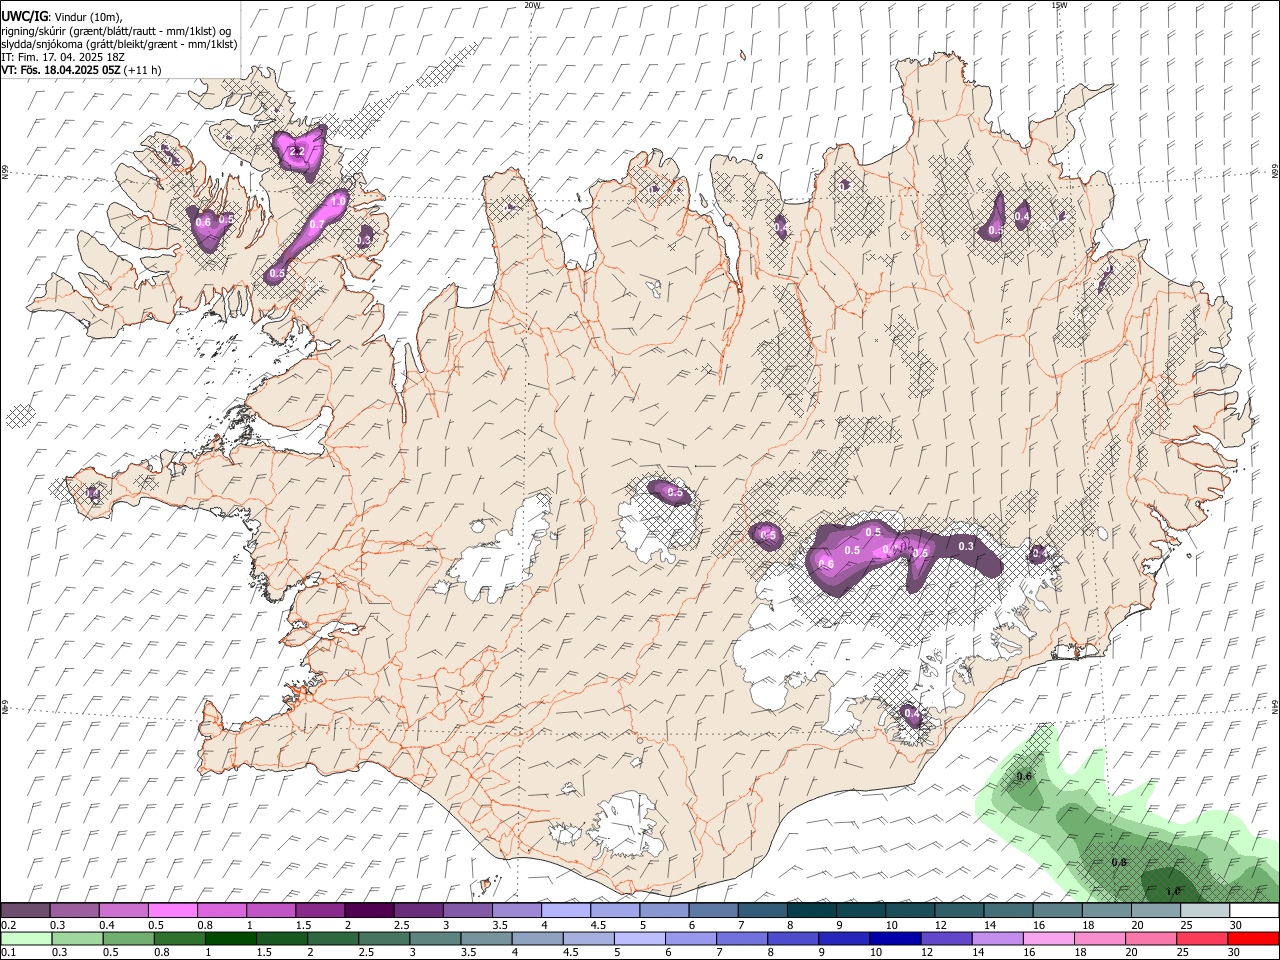Pick the darkest purple 2 swatch in upper legend
The image size is (1280, 960).
369,911
